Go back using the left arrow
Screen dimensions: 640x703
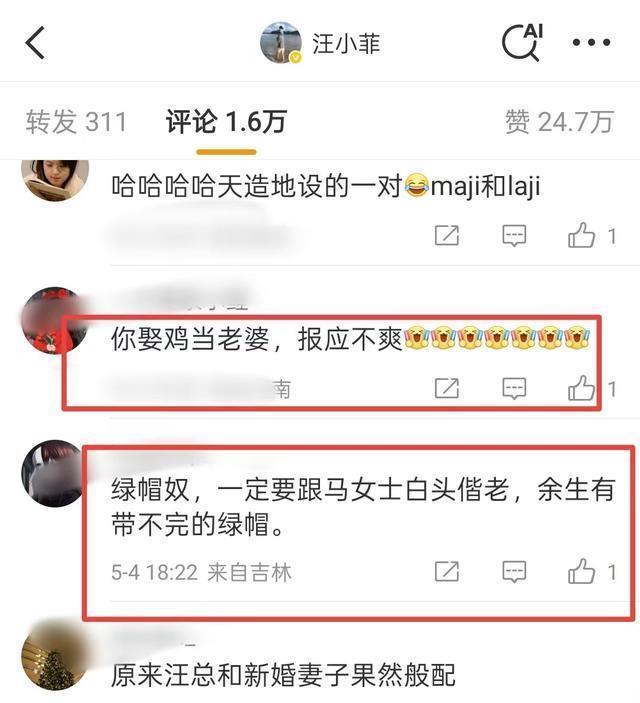point(35,43)
